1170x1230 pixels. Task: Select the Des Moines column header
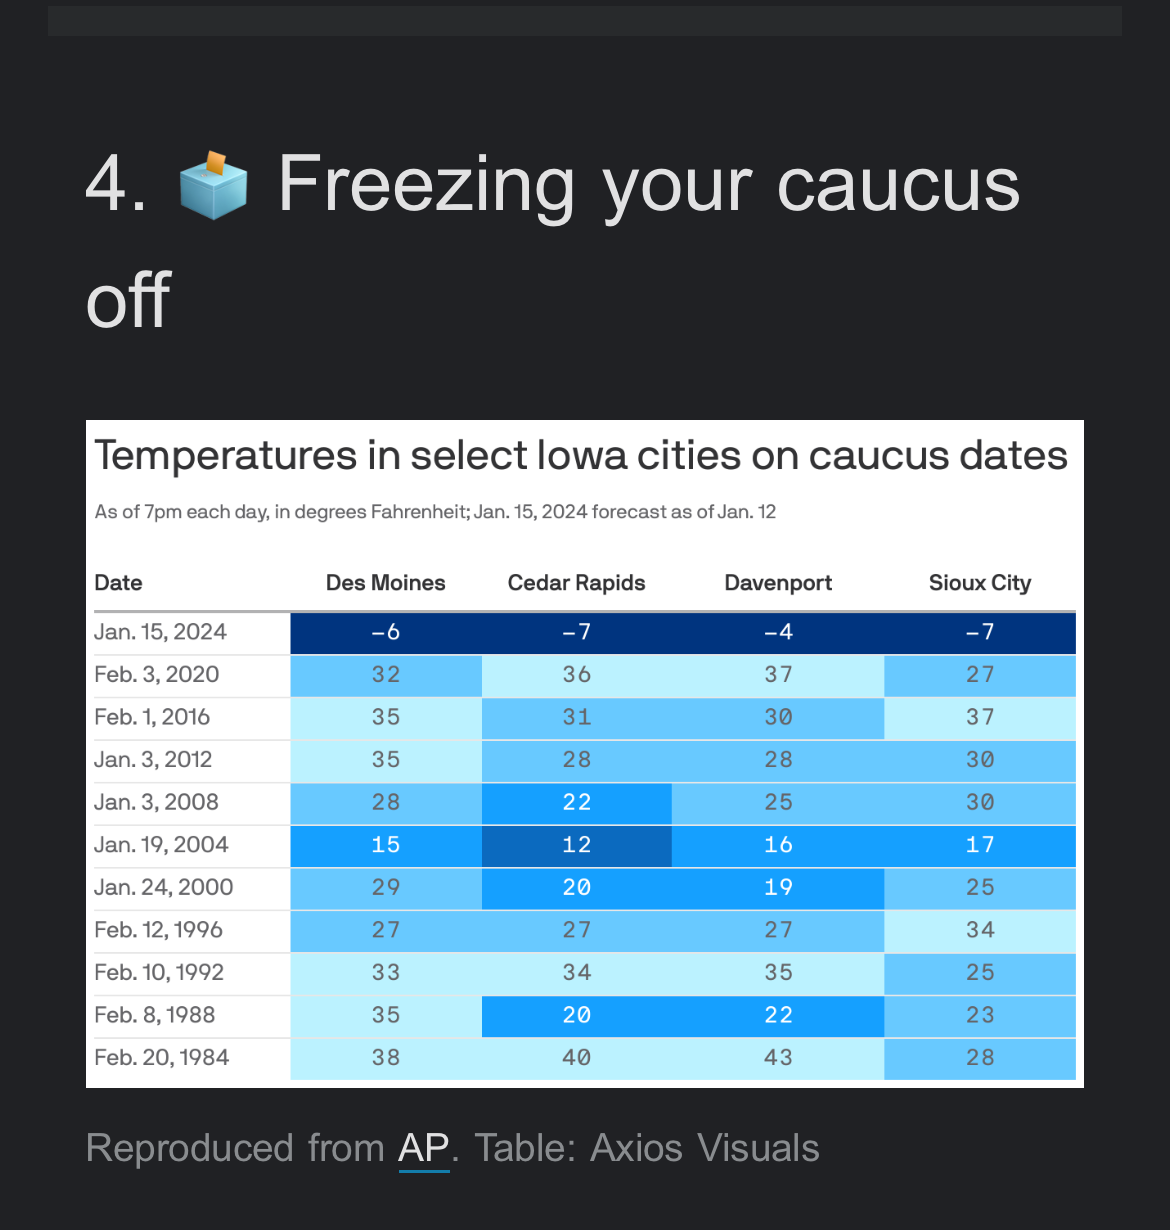pyautogui.click(x=385, y=583)
